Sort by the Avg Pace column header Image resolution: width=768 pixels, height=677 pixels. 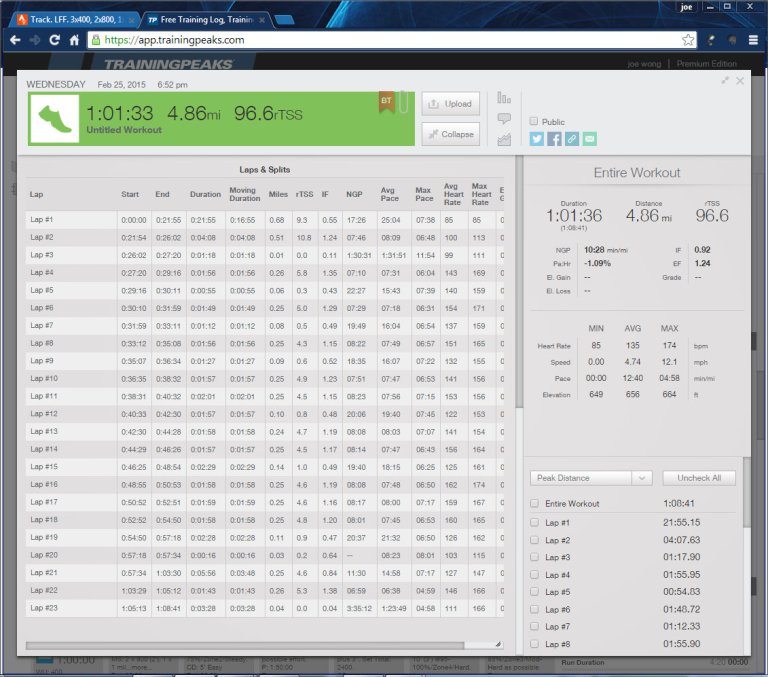pyautogui.click(x=389, y=194)
